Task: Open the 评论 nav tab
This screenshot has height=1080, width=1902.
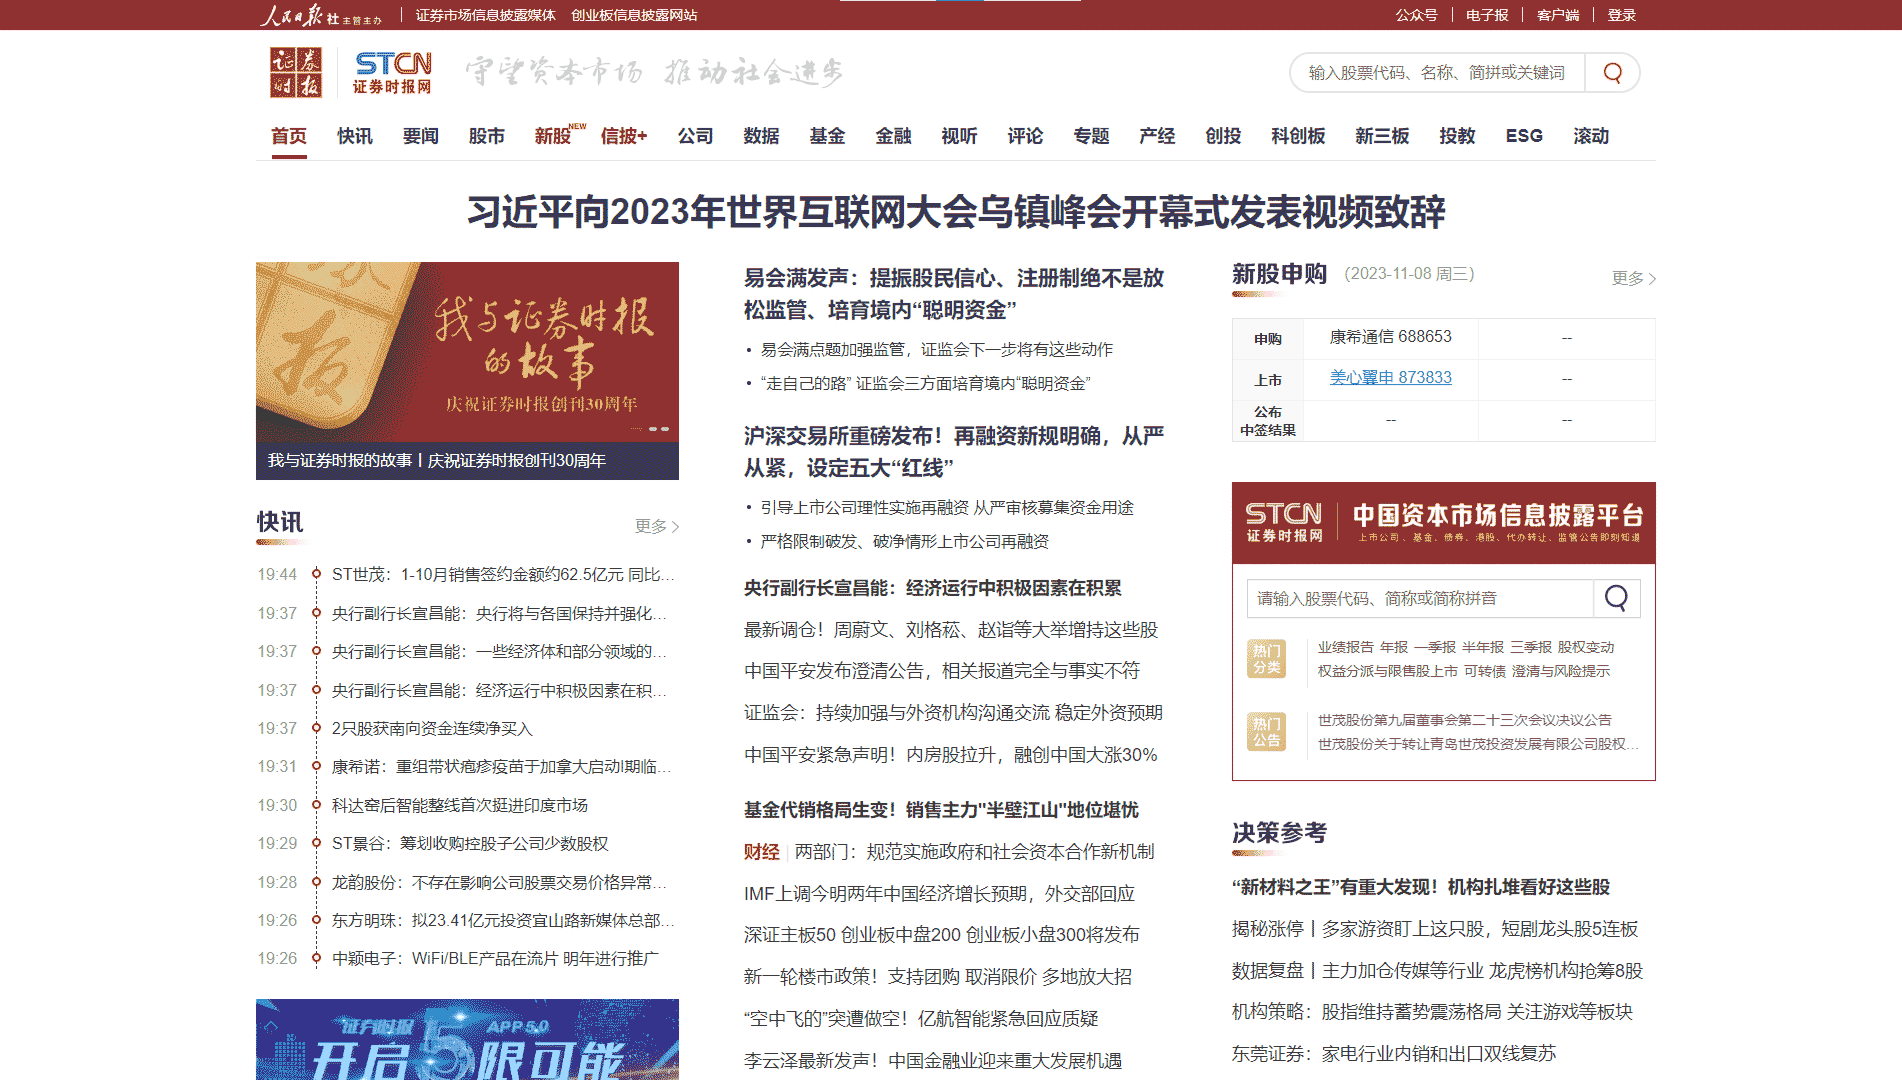Action: coord(1025,136)
